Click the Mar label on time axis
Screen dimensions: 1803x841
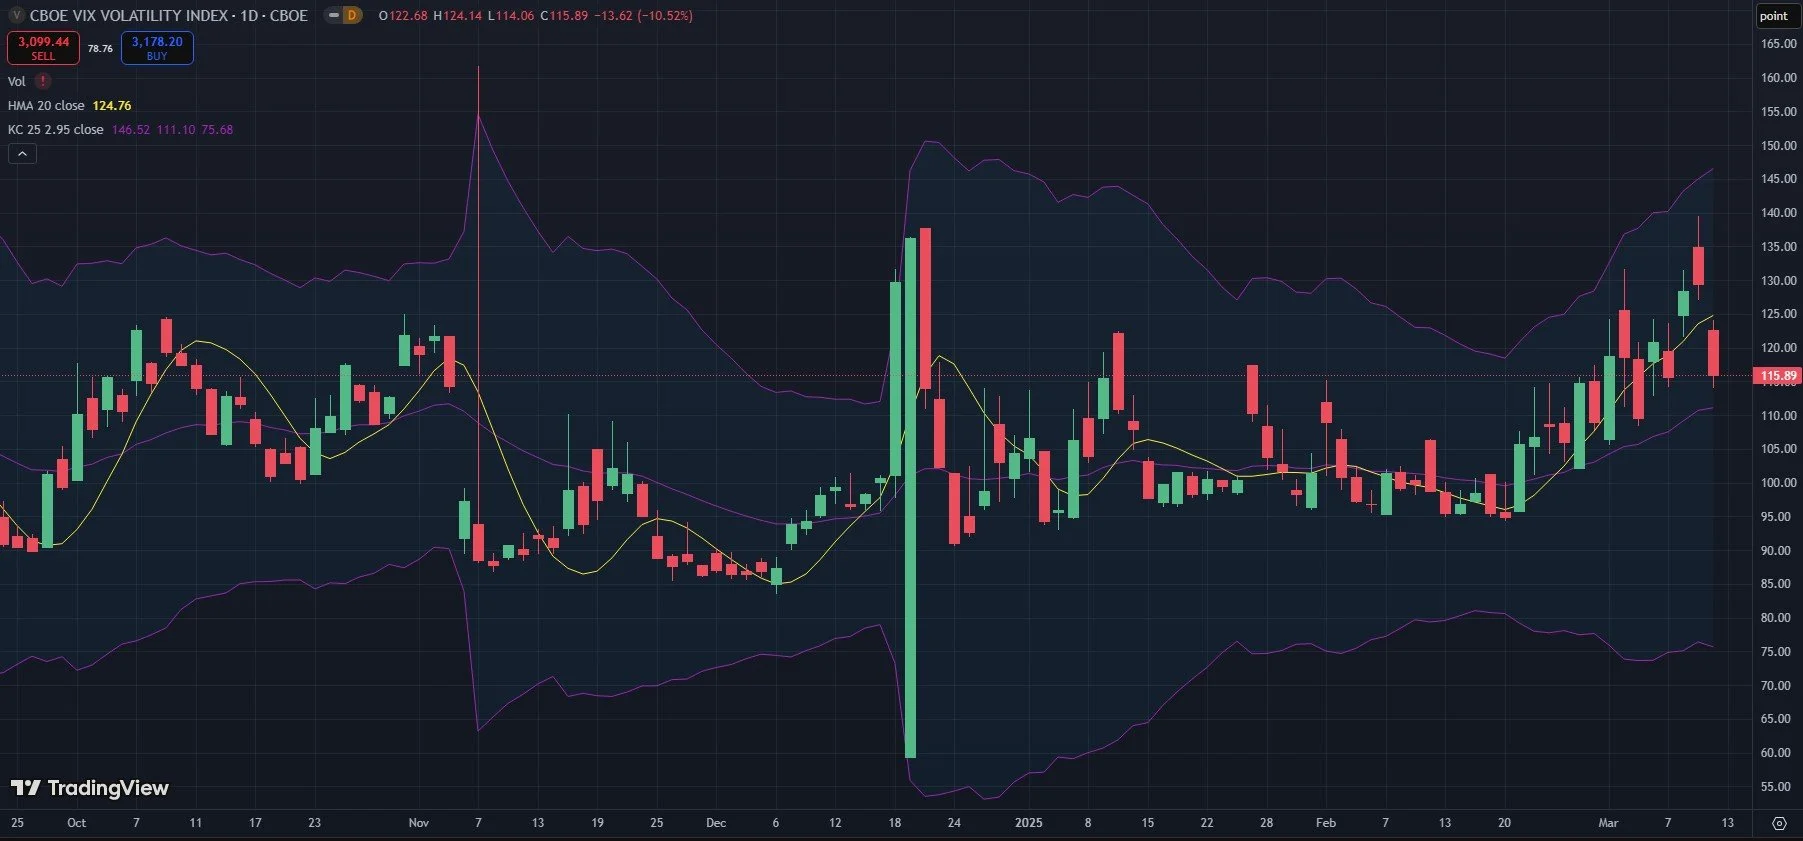point(1608,823)
